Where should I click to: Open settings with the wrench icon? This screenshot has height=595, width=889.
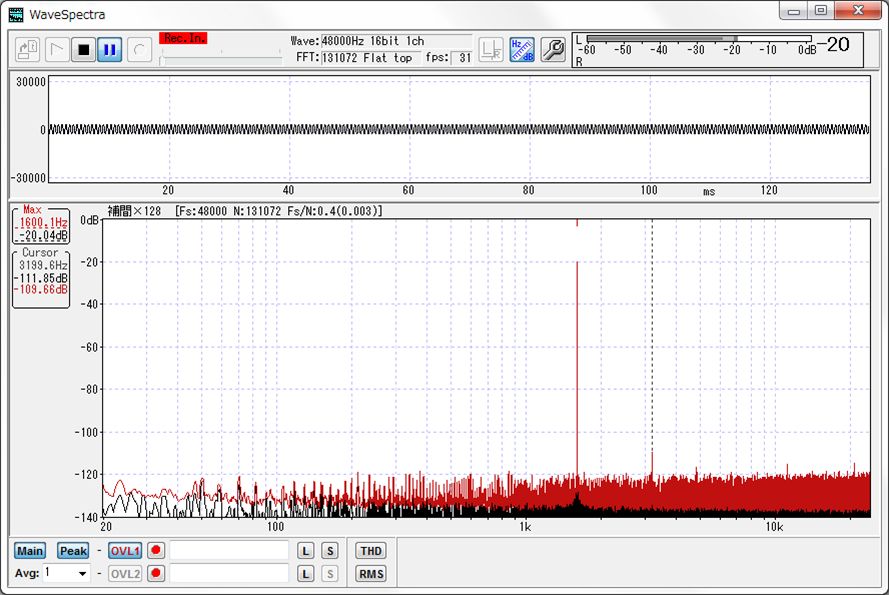552,49
